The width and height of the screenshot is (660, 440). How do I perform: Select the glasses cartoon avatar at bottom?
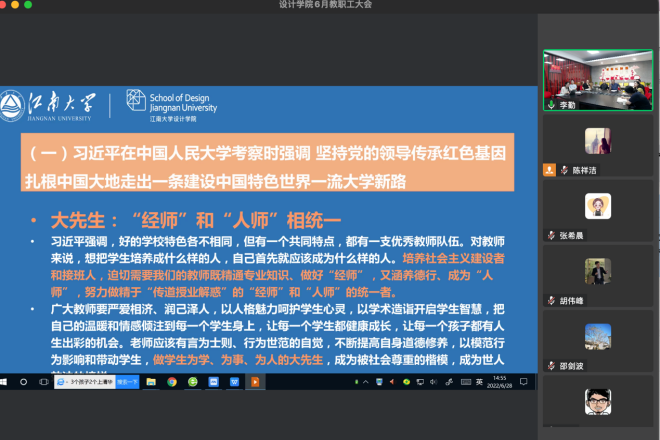click(x=597, y=401)
